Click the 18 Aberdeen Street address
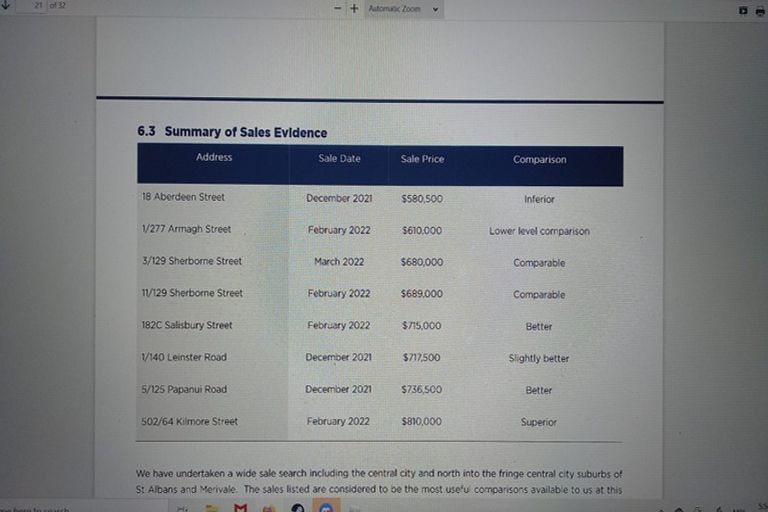 183,197
